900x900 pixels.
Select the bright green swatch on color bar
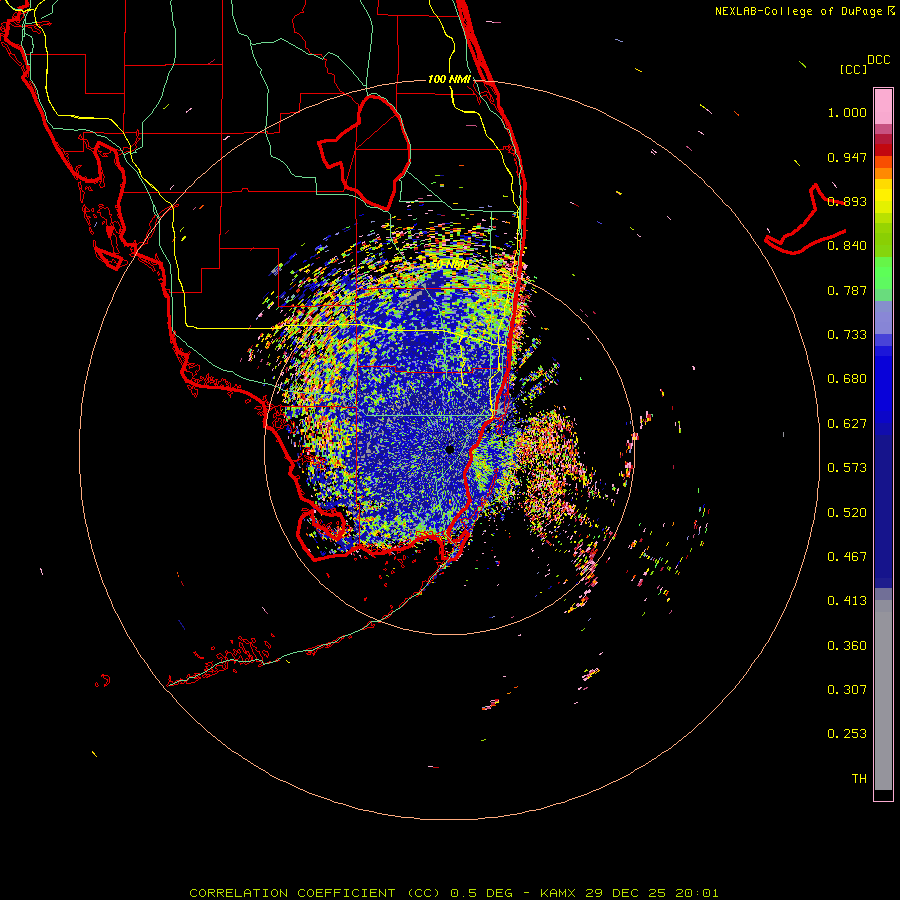click(x=883, y=273)
